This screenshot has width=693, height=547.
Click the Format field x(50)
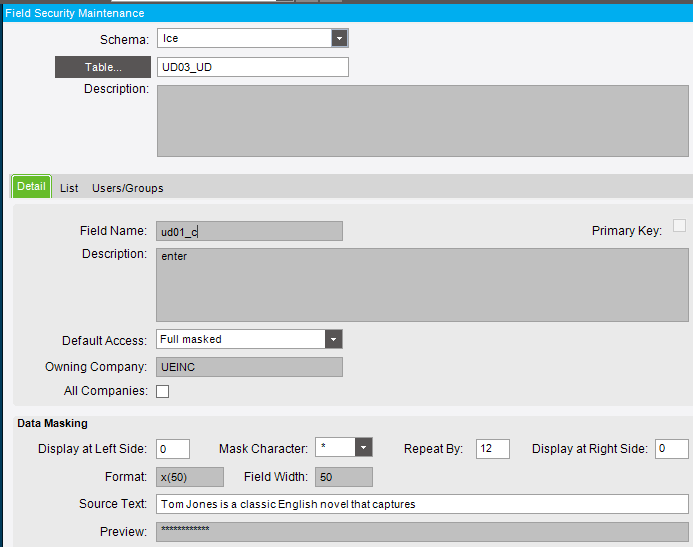pyautogui.click(x=190, y=477)
